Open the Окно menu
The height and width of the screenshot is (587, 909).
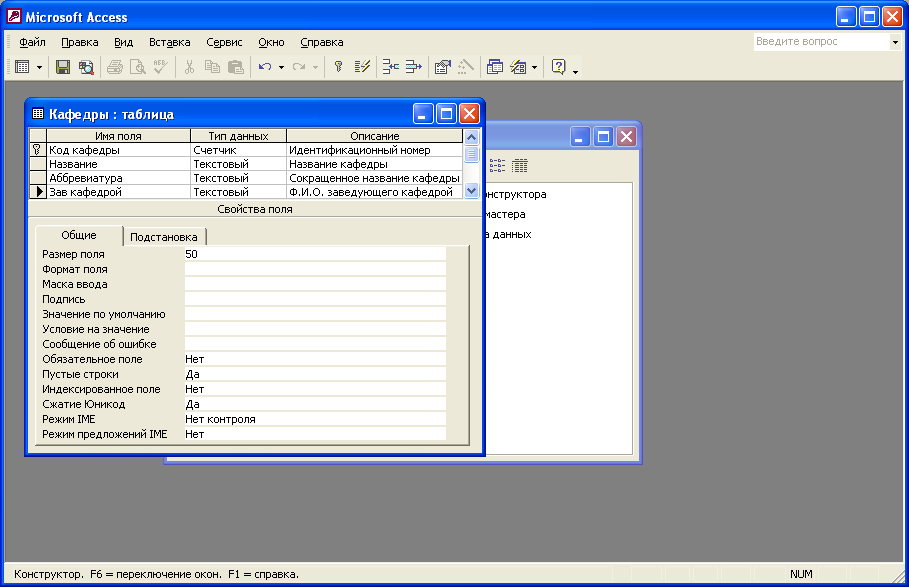(271, 42)
